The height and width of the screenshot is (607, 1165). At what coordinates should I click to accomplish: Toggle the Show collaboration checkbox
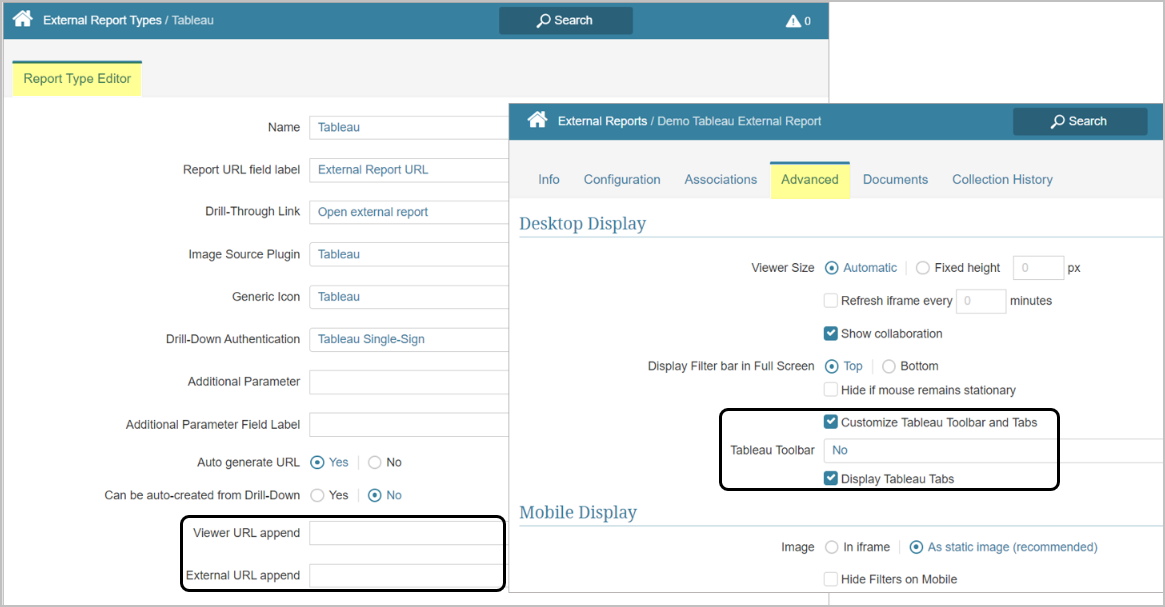831,334
